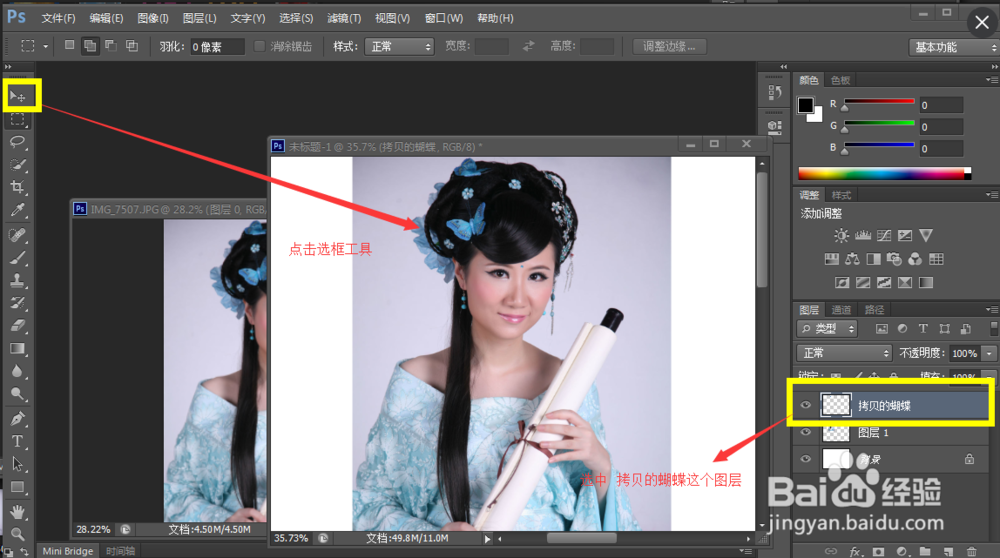The image size is (1000, 558).
Task: Click the 羽化 feather input field
Action: [217, 47]
